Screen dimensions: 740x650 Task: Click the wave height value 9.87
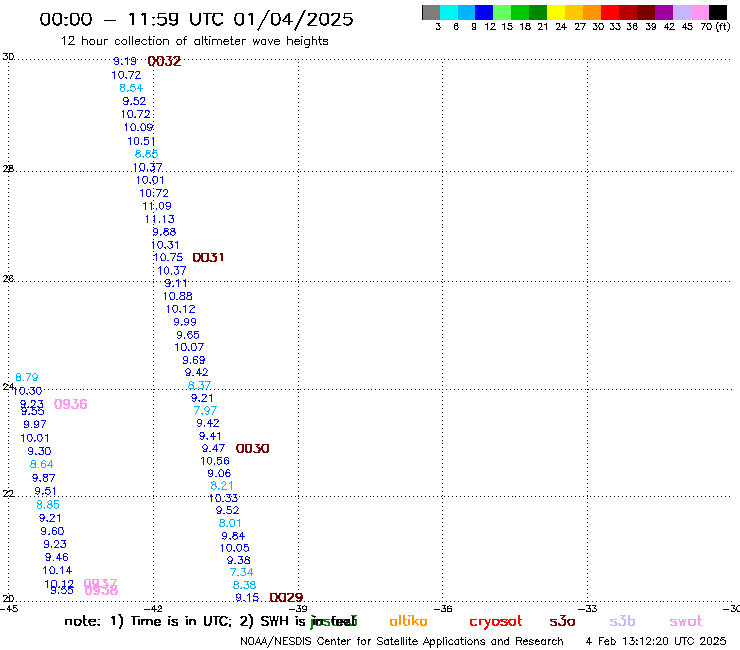pos(43,478)
